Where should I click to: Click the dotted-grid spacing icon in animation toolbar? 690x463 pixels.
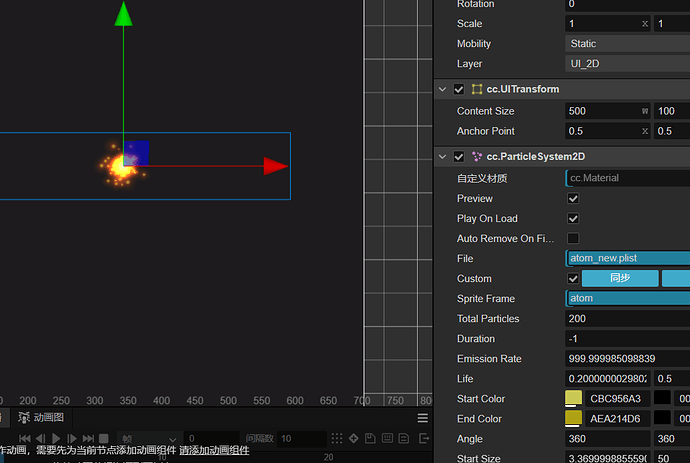coord(337,438)
